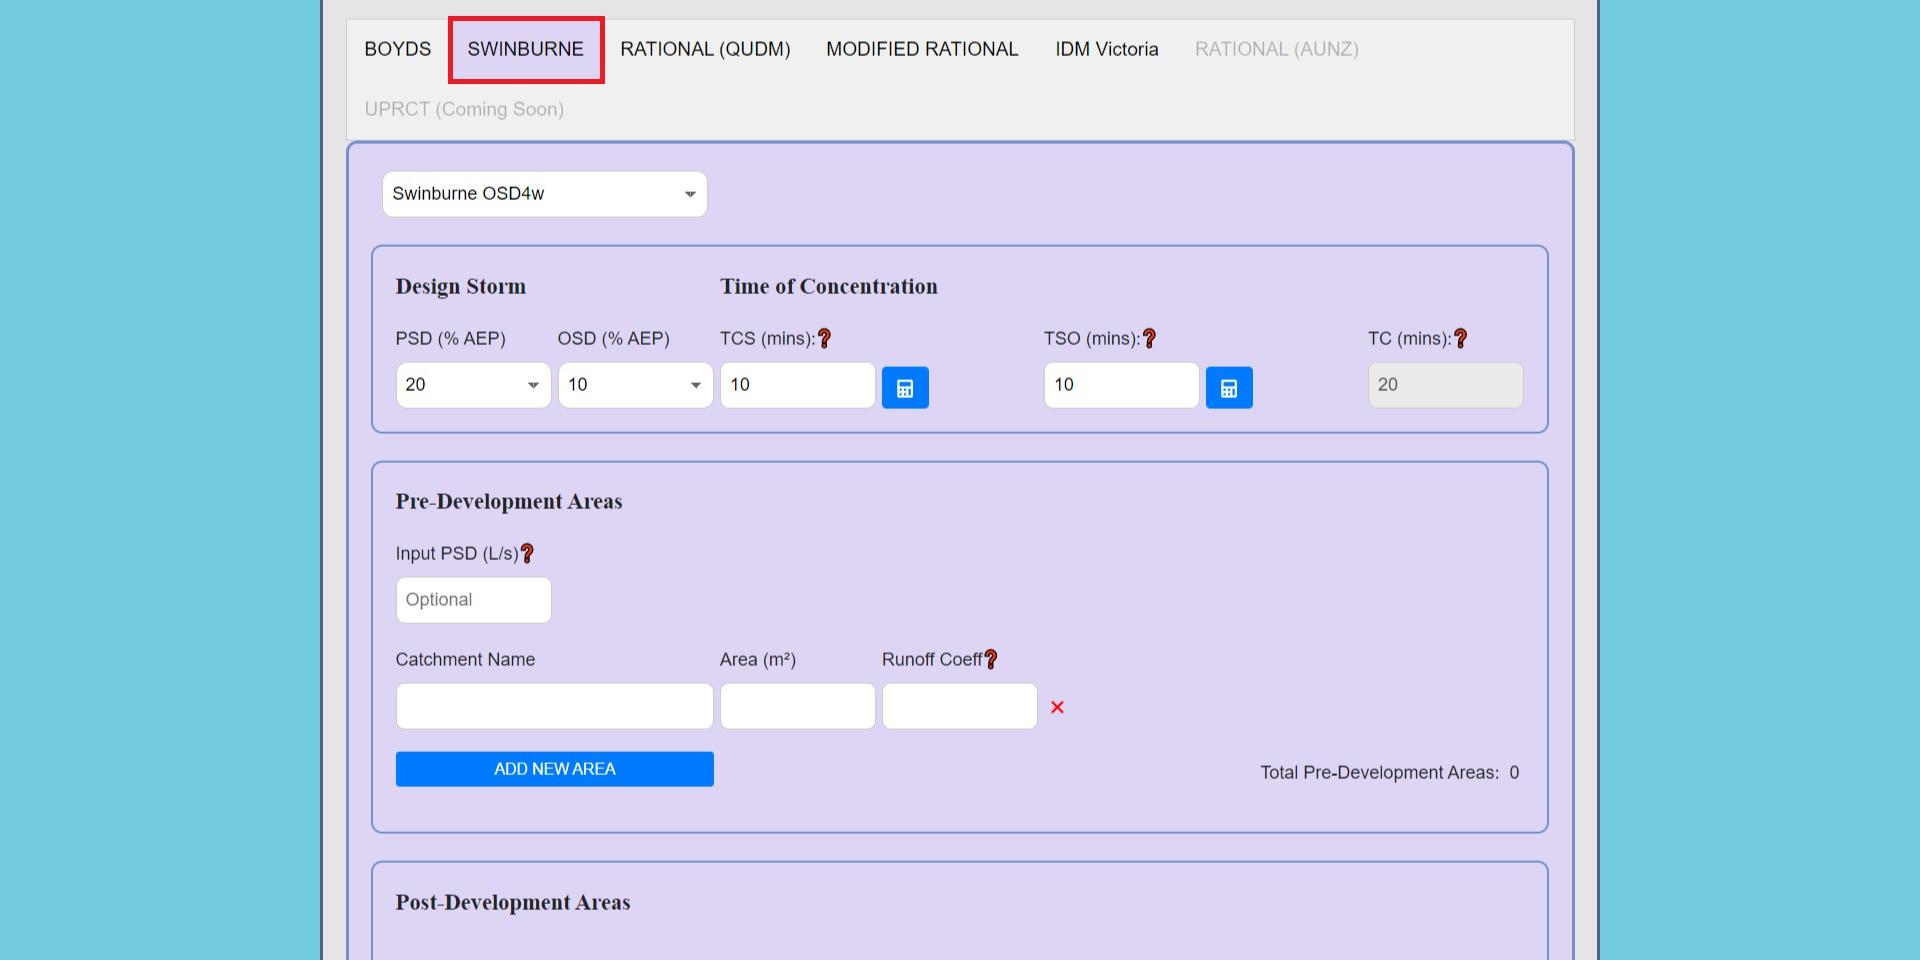Open the Swinburne OSD4w method dropdown

[x=545, y=194]
